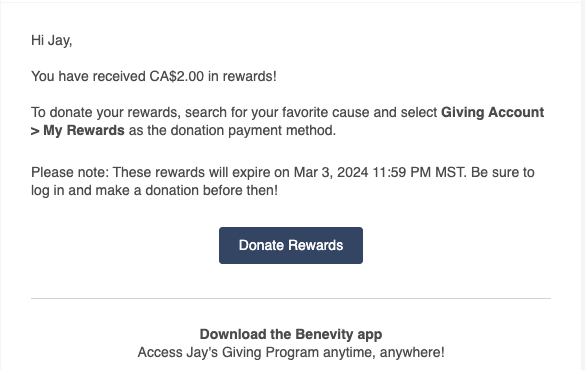Click the 'Access Jay's Giving Program' line
585x370 pixels.
[x=228, y=352]
